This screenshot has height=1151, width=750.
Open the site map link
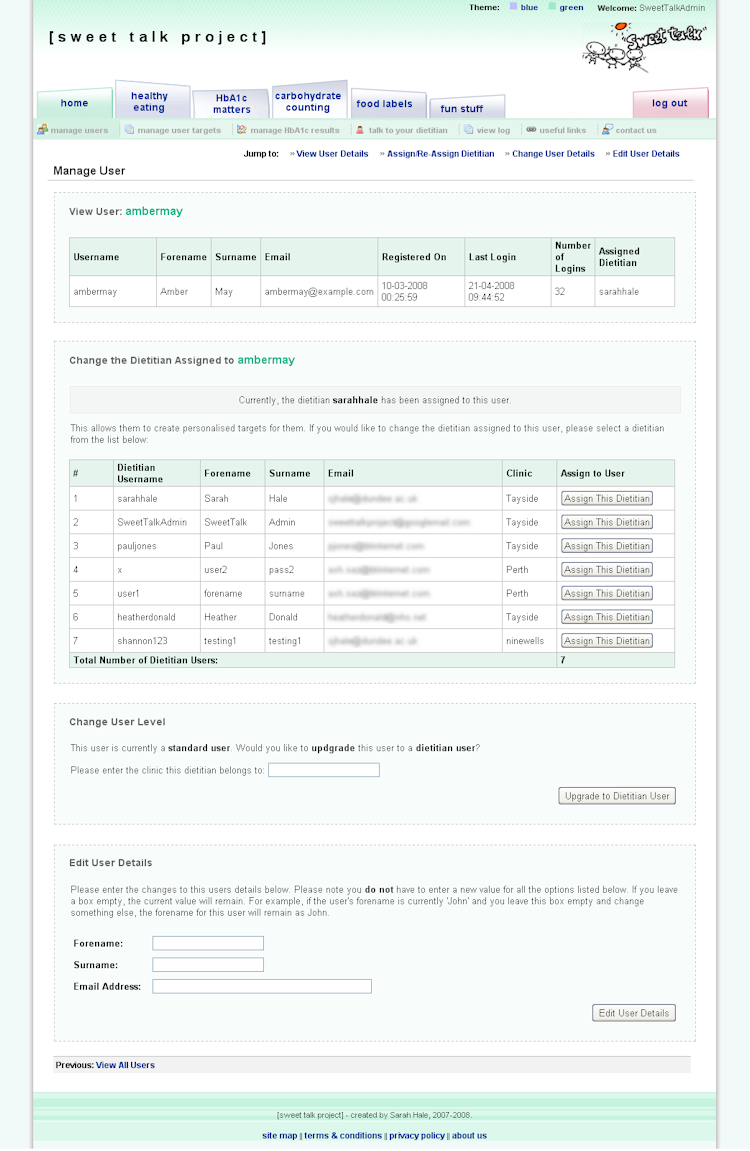click(280, 1136)
